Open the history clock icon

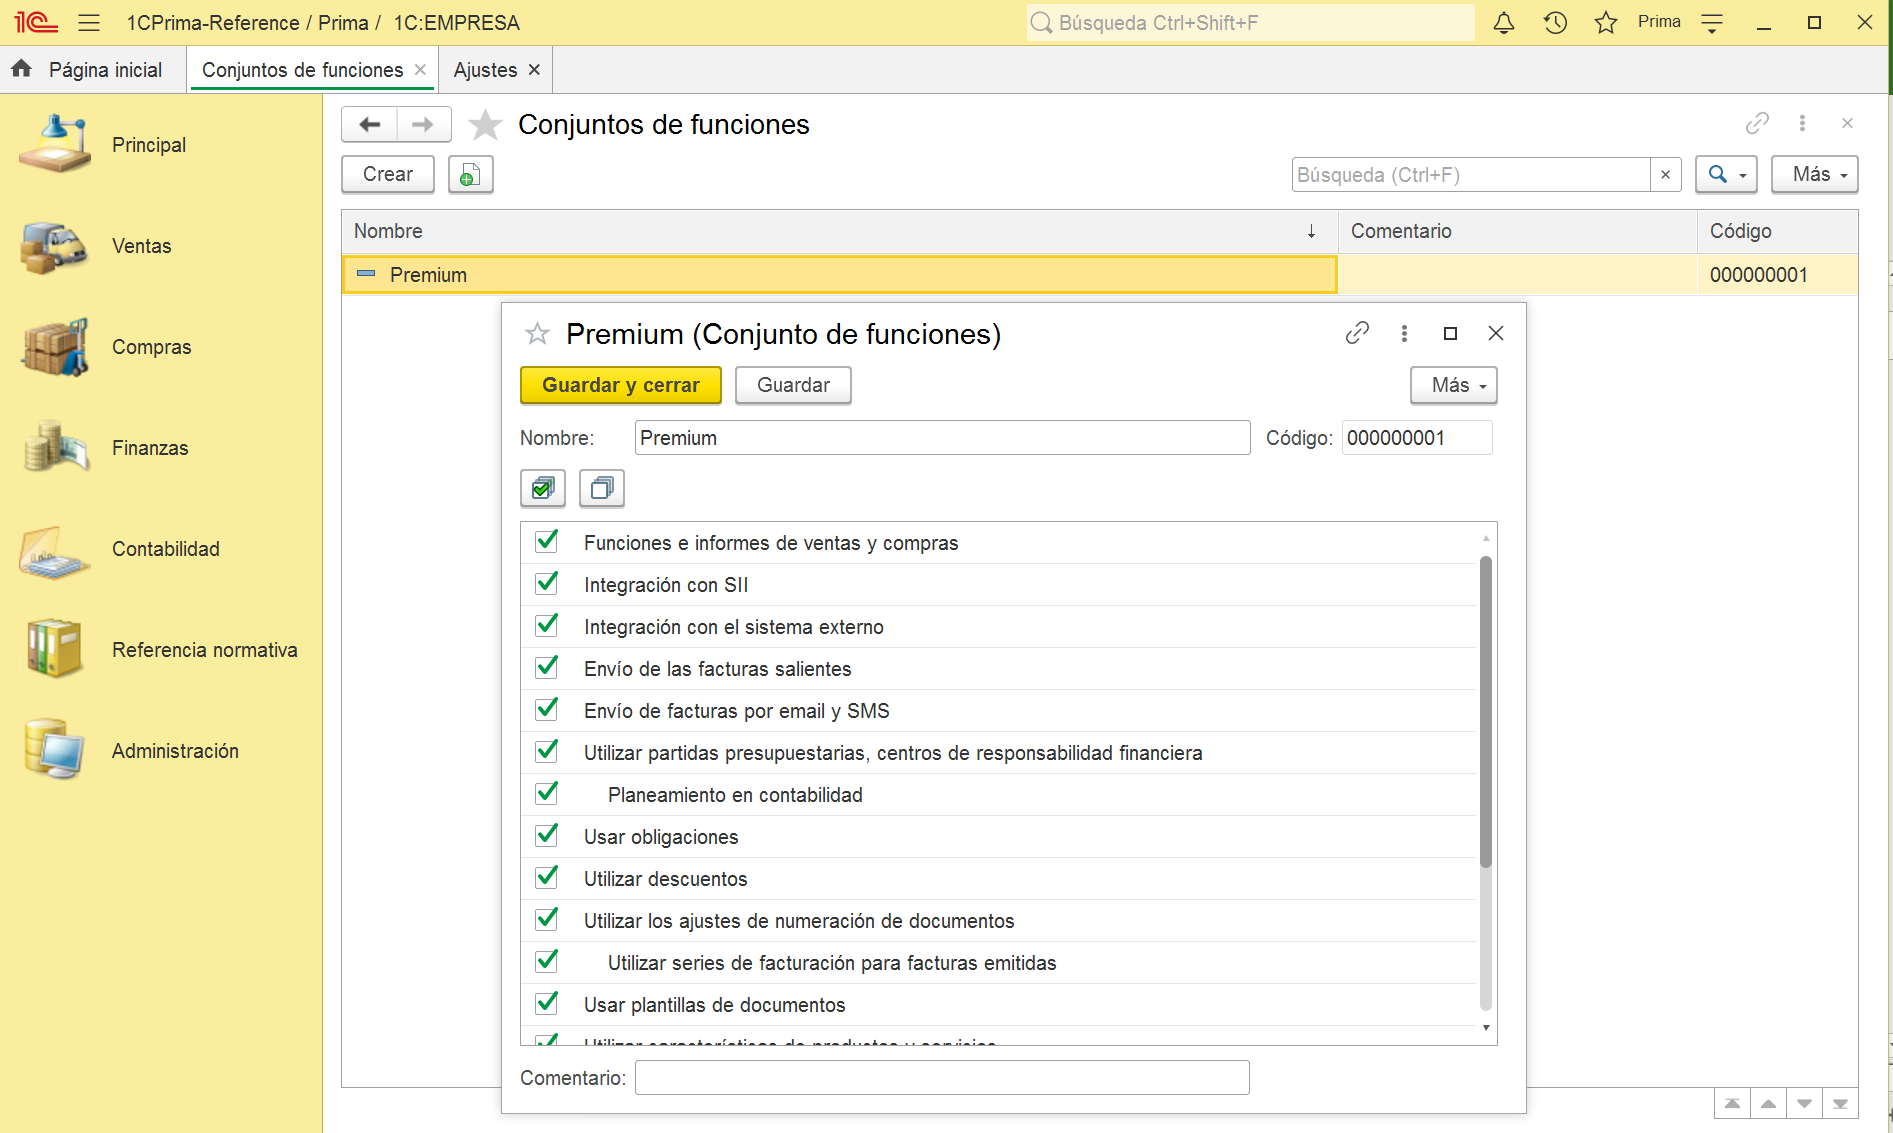1554,23
